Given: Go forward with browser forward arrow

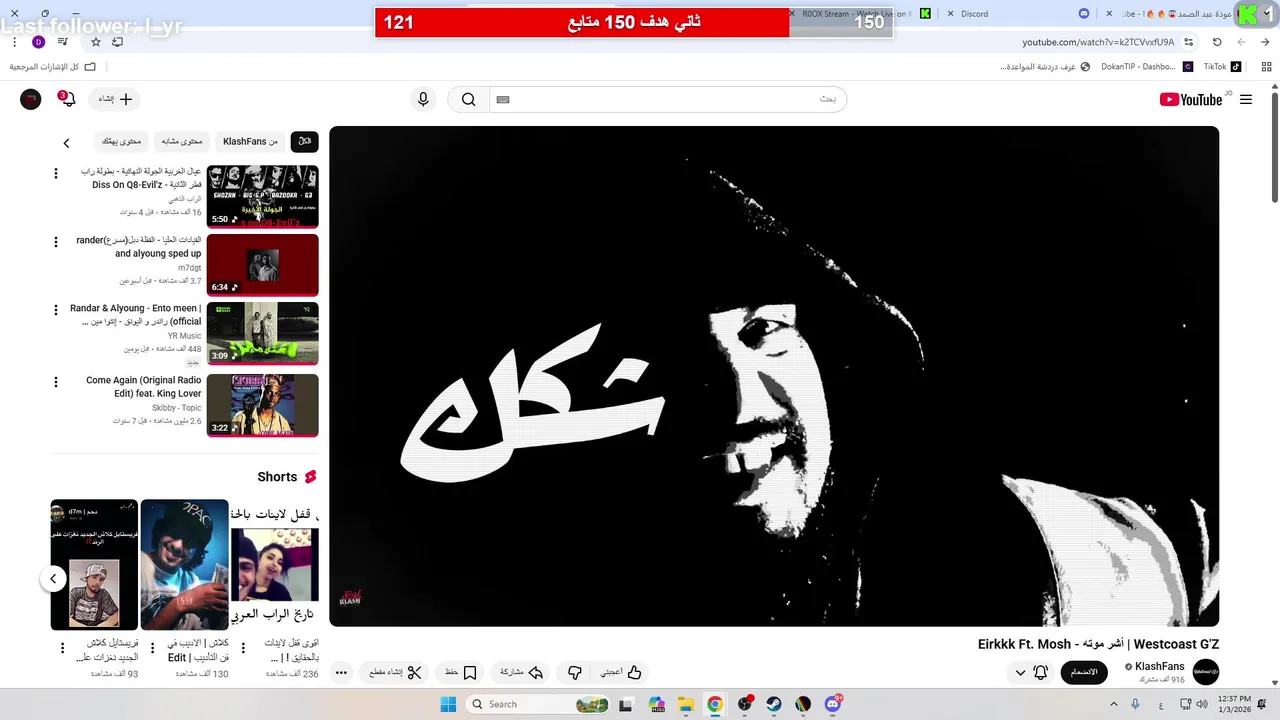Looking at the screenshot, I should pyautogui.click(x=1241, y=42).
